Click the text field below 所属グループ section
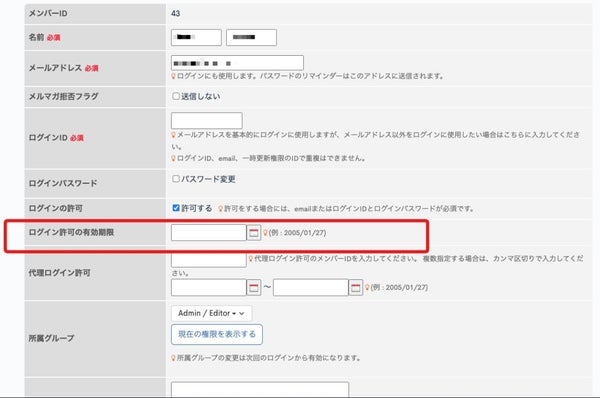 point(260,389)
